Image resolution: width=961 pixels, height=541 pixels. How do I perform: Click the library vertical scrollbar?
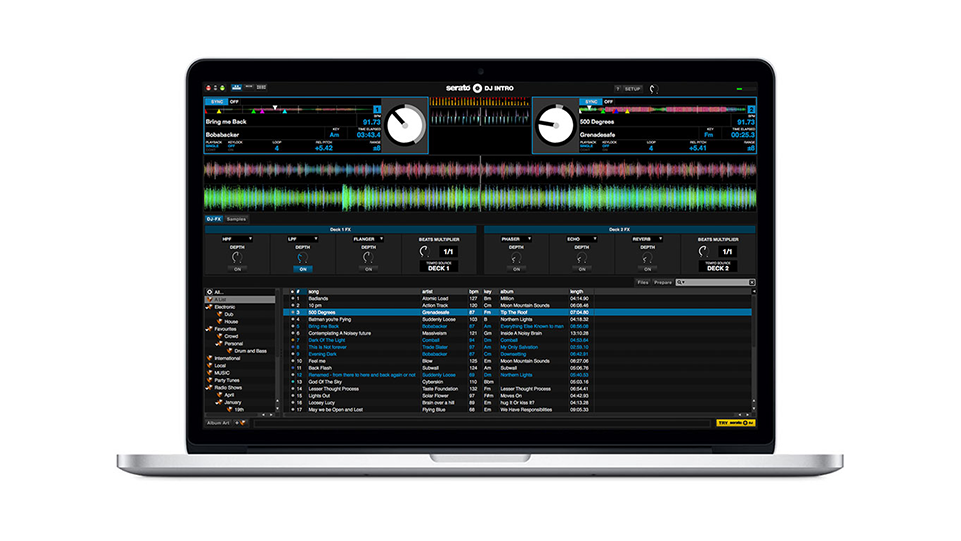click(x=754, y=352)
